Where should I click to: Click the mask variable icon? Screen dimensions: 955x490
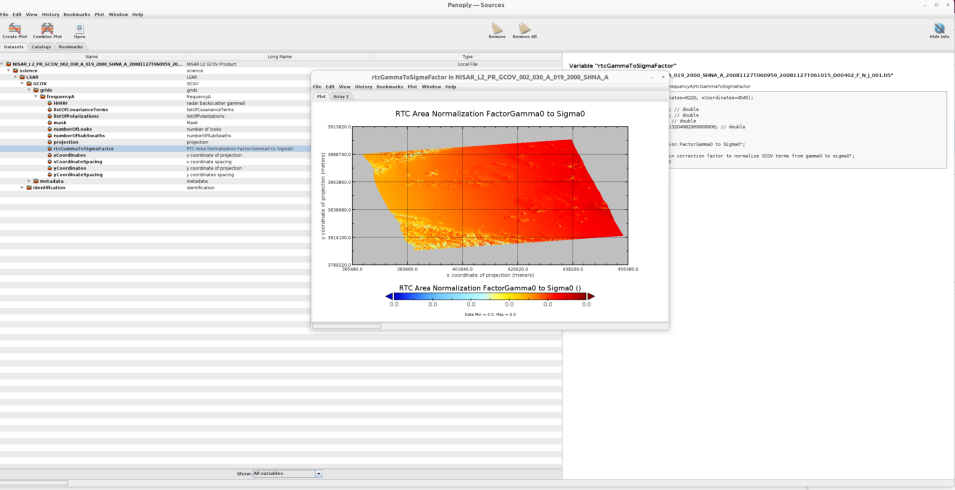50,123
